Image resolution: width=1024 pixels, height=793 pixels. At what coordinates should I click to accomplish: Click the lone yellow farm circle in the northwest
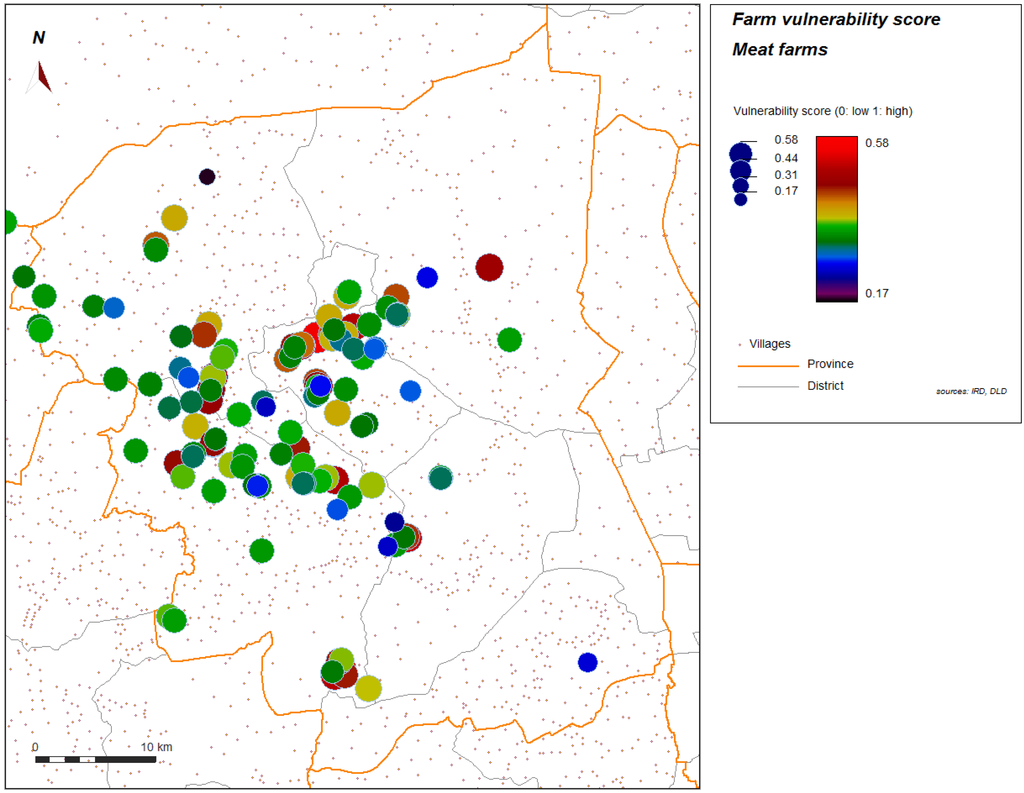coord(174,218)
